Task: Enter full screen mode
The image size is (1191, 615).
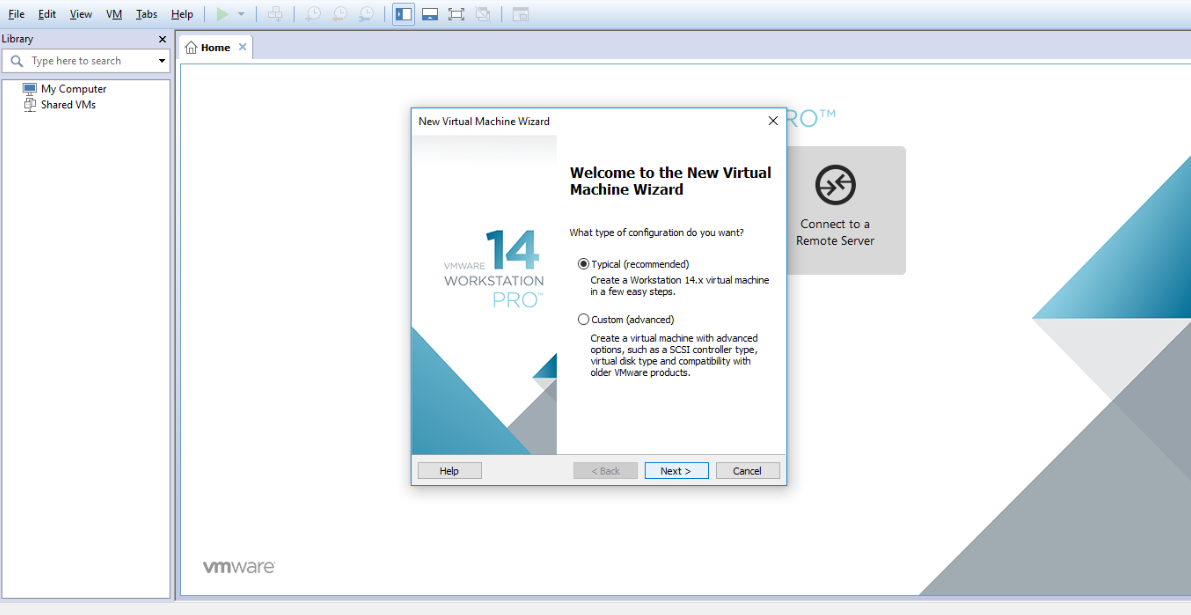Action: [456, 14]
